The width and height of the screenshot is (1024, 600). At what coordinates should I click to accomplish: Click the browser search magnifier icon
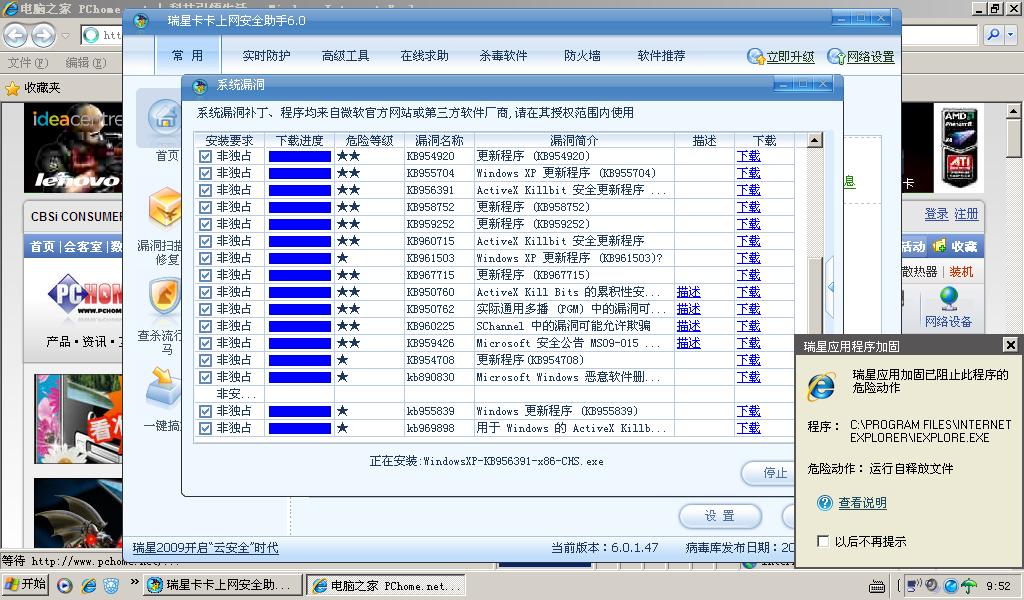[993, 35]
